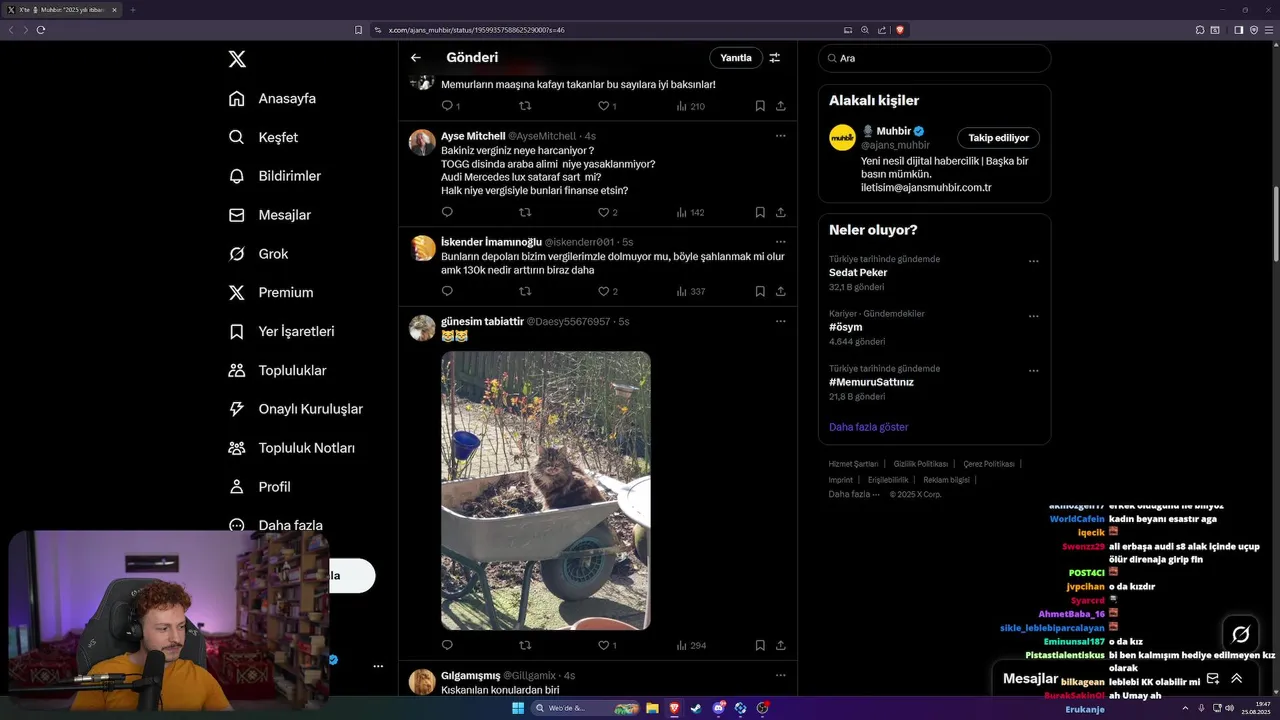
Task: Go back with the Gönderi arrow
Action: (416, 58)
